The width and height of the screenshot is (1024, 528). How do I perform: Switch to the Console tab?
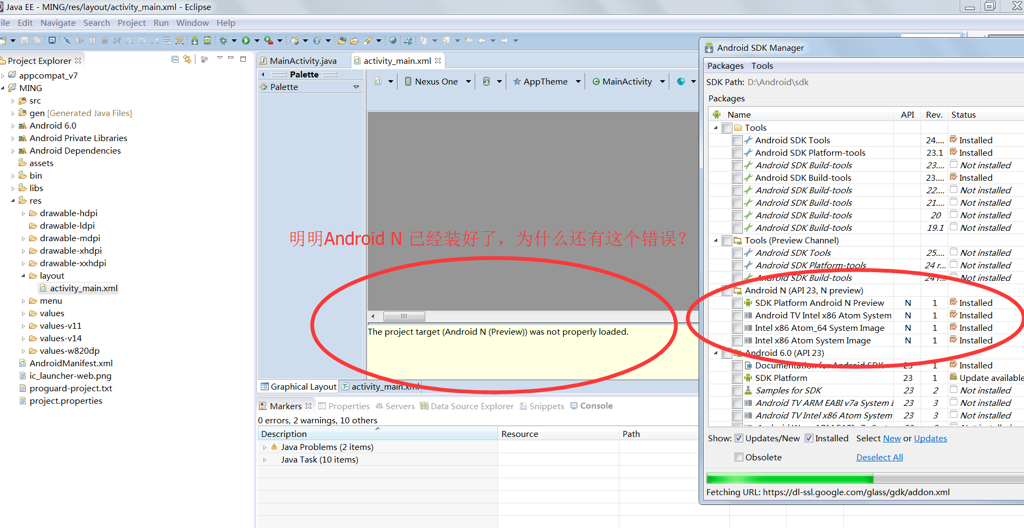[591, 406]
